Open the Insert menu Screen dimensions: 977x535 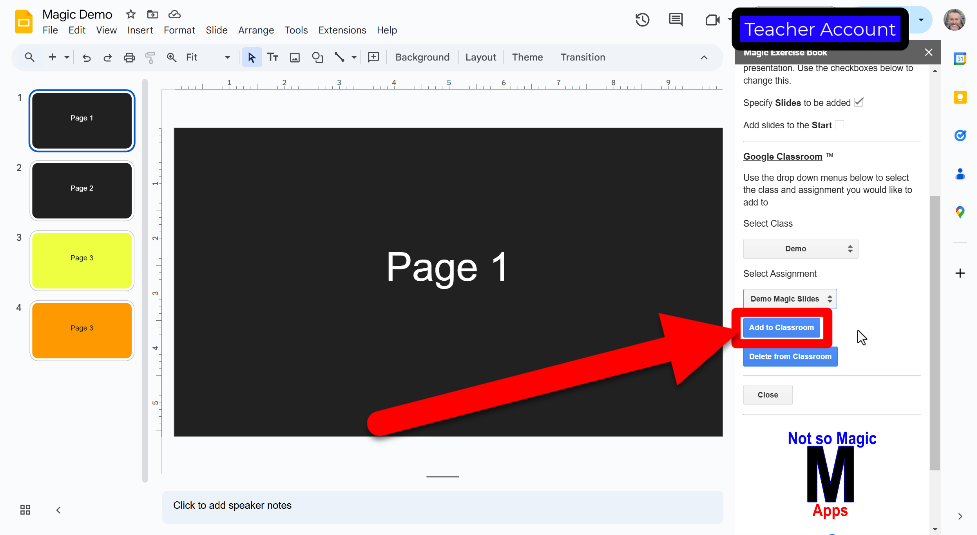point(140,30)
